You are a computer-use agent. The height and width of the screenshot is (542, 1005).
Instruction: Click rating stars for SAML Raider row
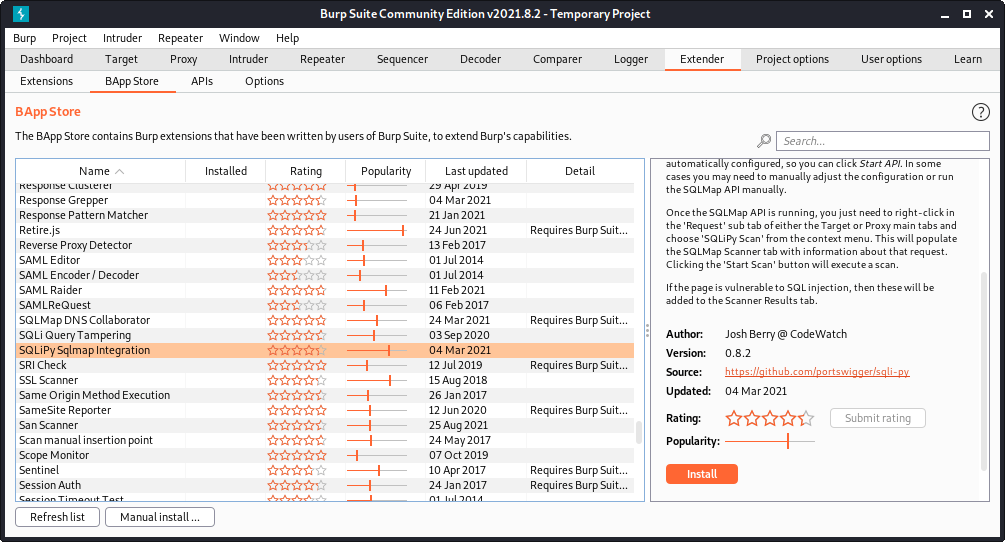[x=297, y=290]
